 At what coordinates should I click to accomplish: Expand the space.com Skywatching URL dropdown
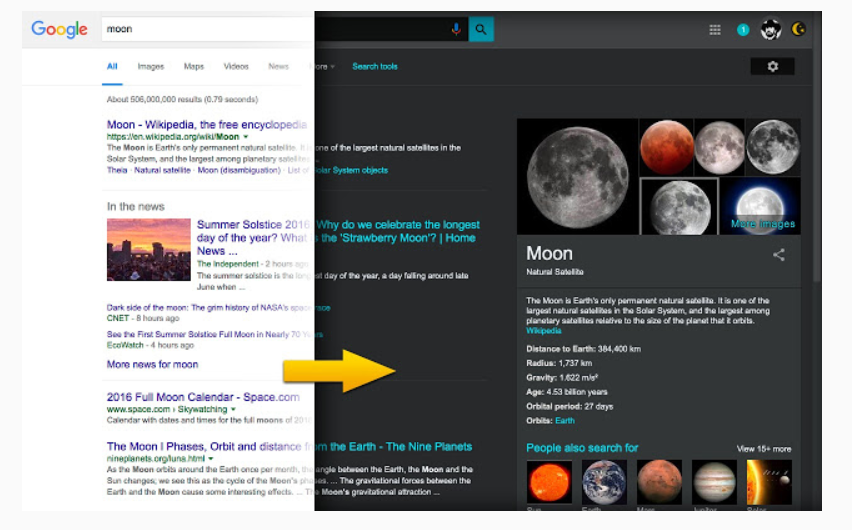pos(233,409)
